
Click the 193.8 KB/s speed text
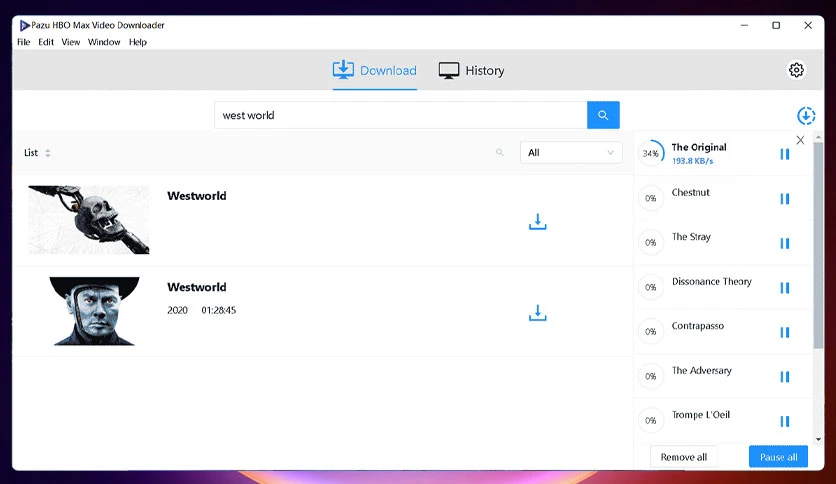tap(692, 161)
